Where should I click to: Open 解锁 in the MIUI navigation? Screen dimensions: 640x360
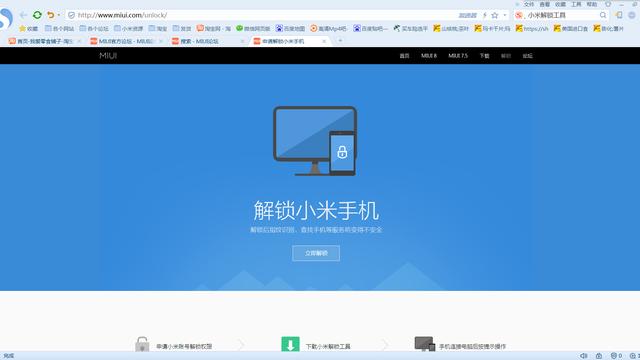pos(506,56)
